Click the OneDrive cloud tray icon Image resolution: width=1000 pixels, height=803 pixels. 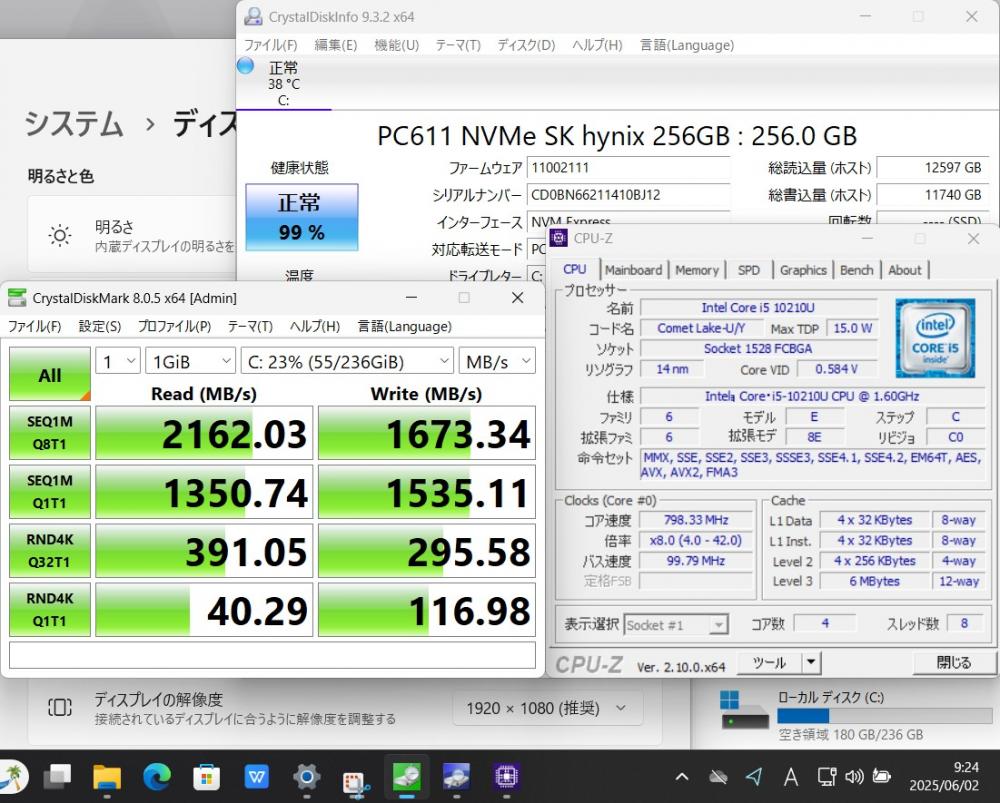(x=719, y=777)
